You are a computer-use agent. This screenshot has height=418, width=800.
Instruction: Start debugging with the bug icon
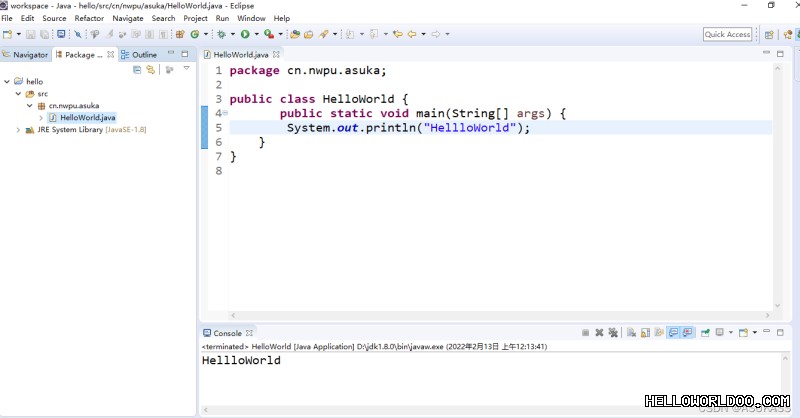tap(221, 34)
